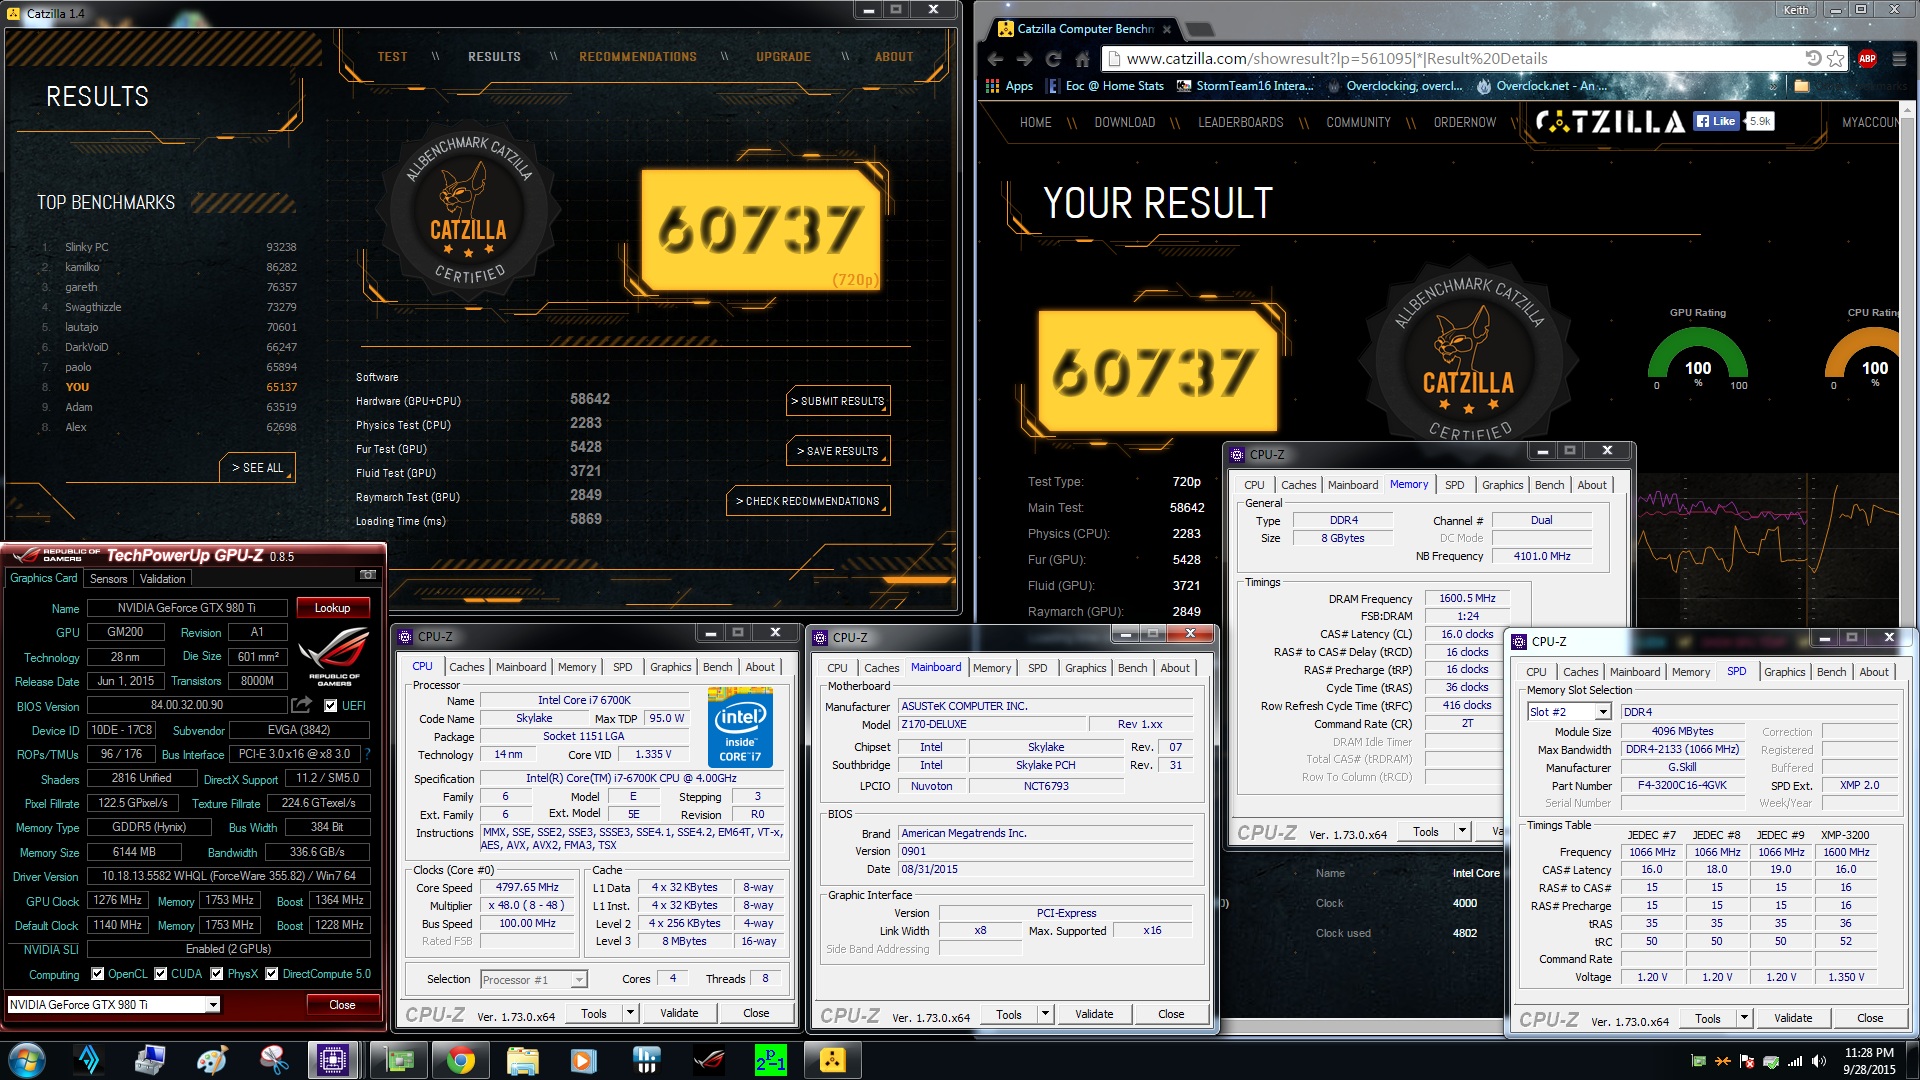Click SEE ALL under top benchmarks
This screenshot has width=1920, height=1080.
click(257, 467)
